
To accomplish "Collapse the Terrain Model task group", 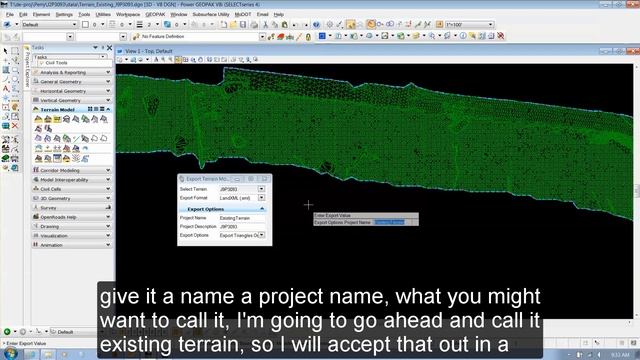I will [108, 109].
